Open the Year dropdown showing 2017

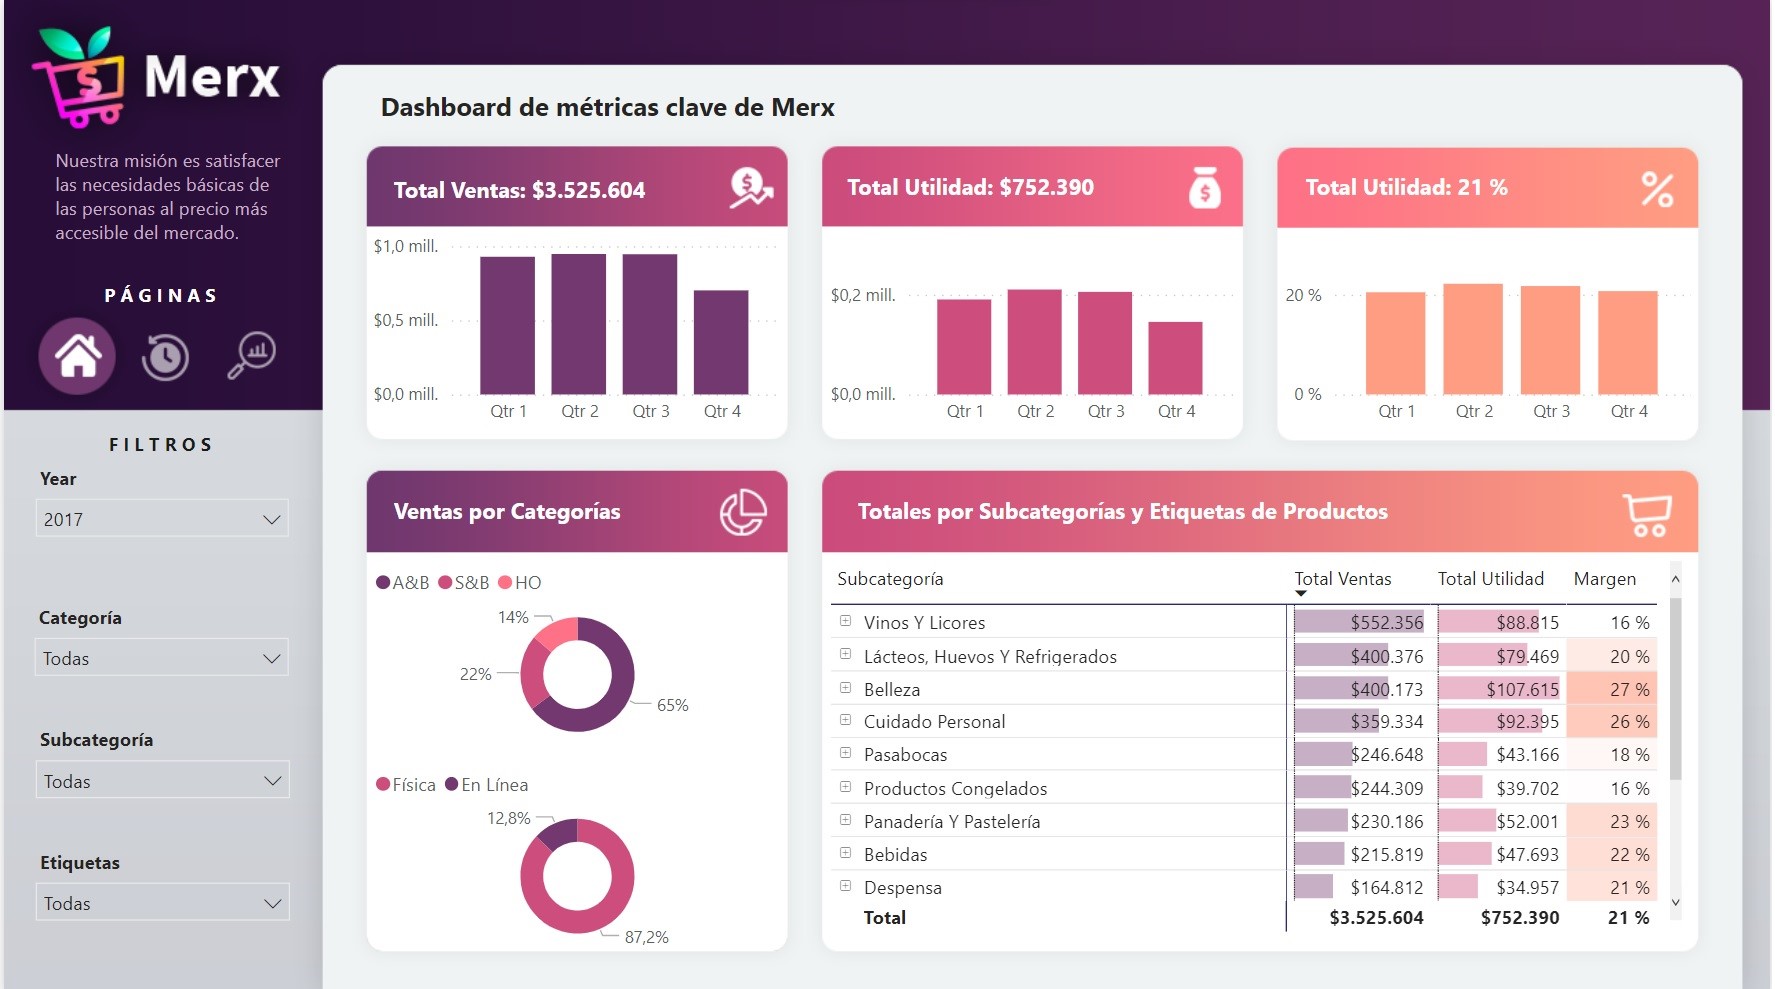click(x=162, y=519)
